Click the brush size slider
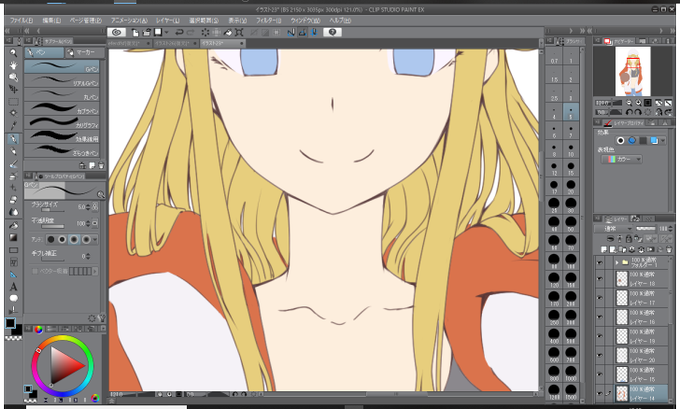680x409 pixels. (x=52, y=210)
